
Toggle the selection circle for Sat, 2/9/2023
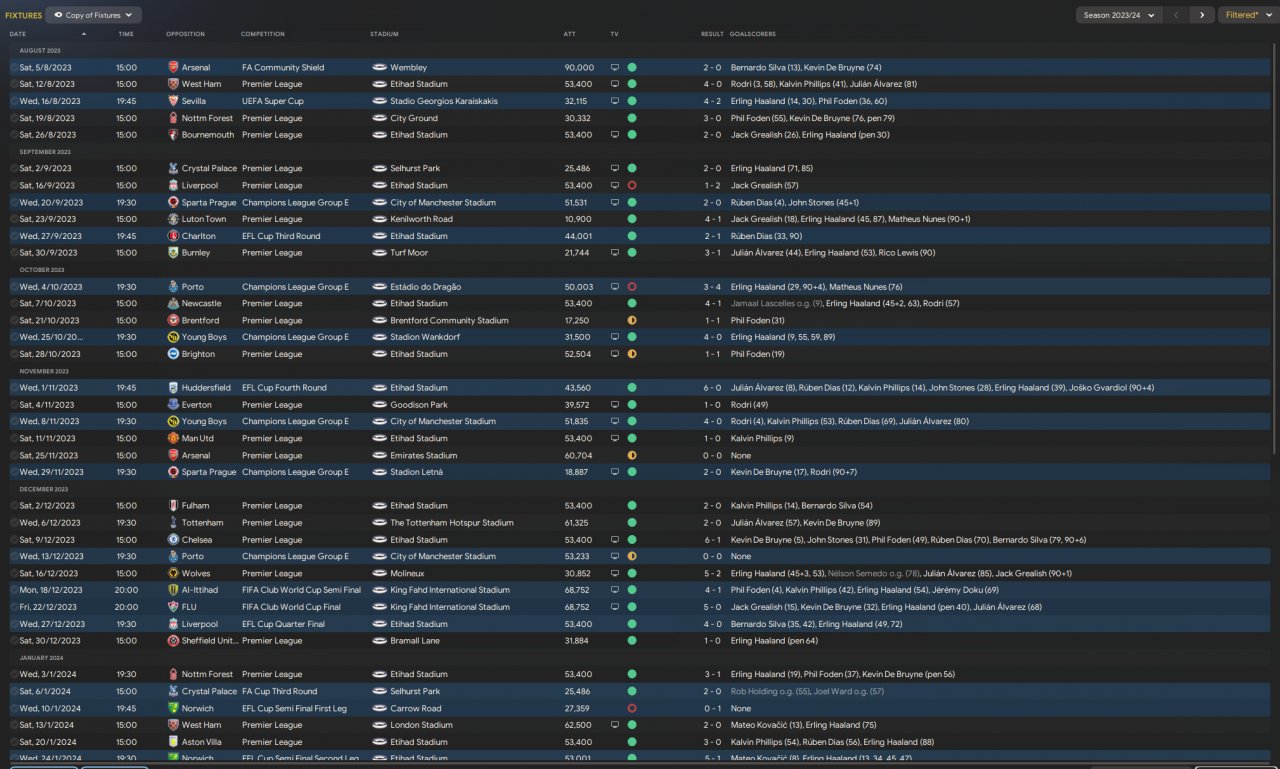click(14, 168)
